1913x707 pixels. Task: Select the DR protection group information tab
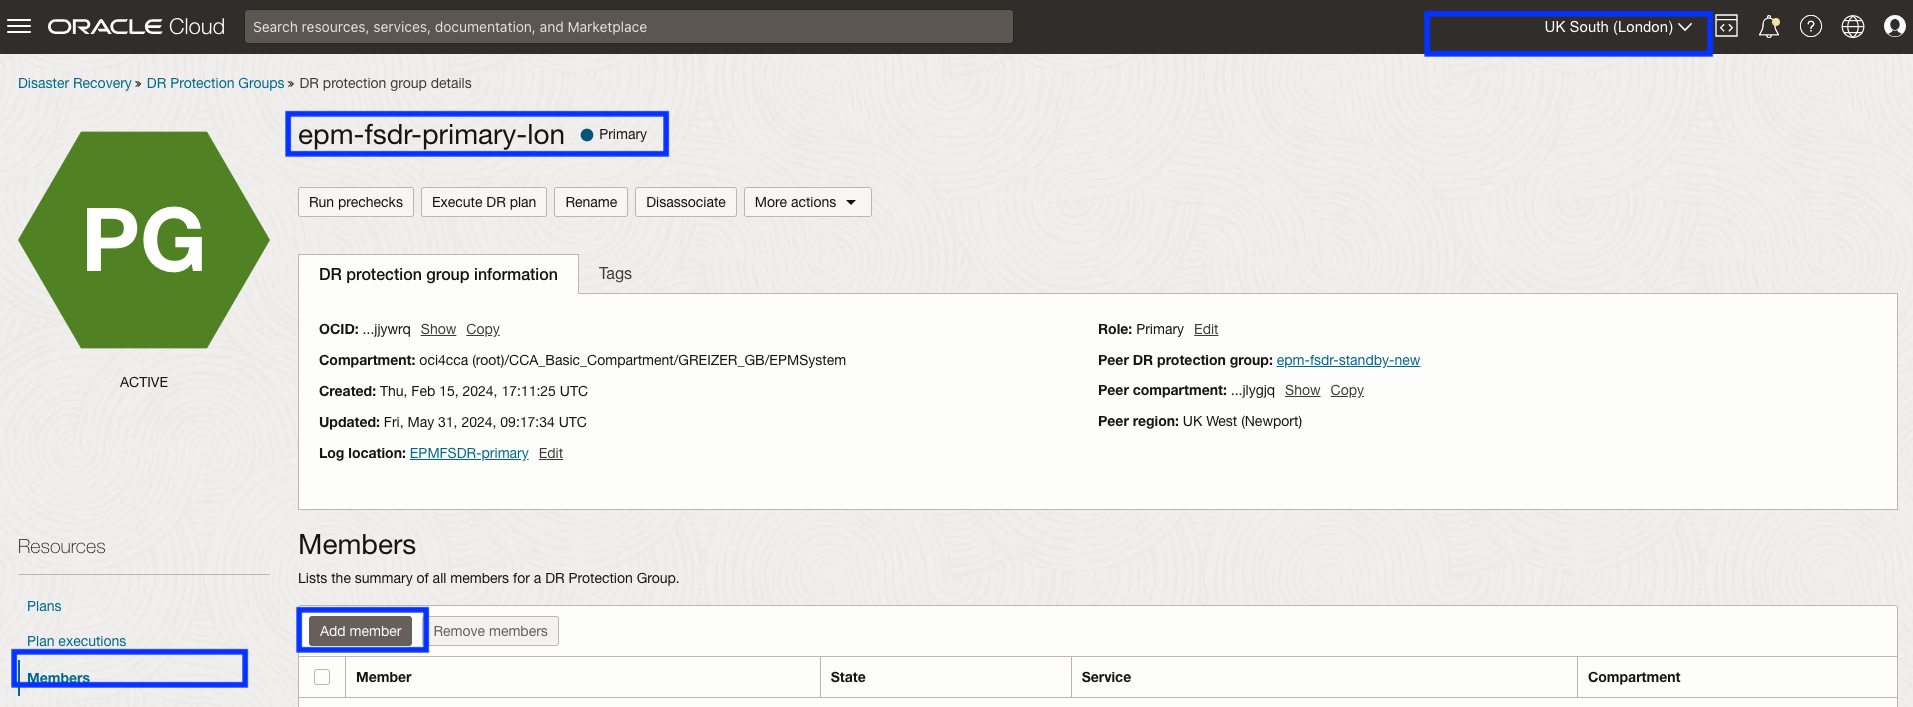coord(438,274)
